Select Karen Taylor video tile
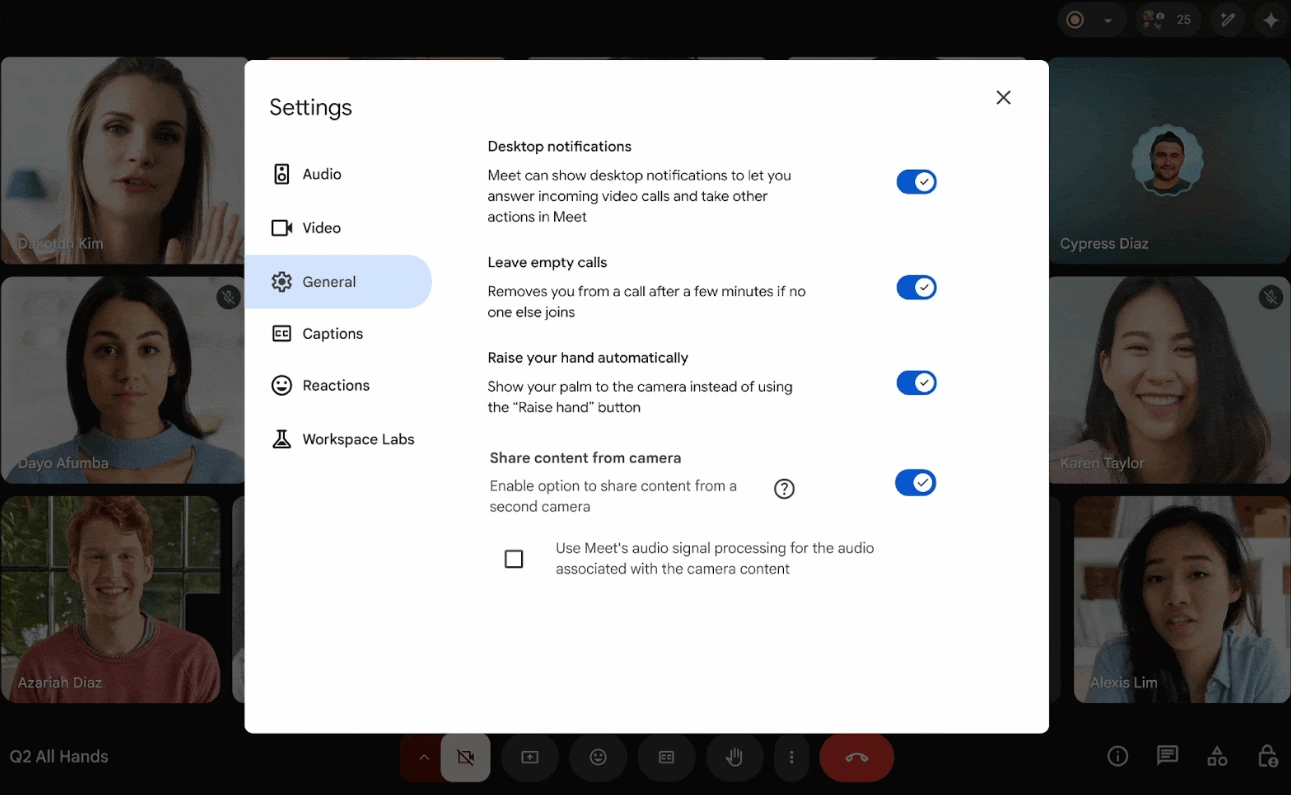Screen dimensions: 1291x795 [x=1168, y=380]
